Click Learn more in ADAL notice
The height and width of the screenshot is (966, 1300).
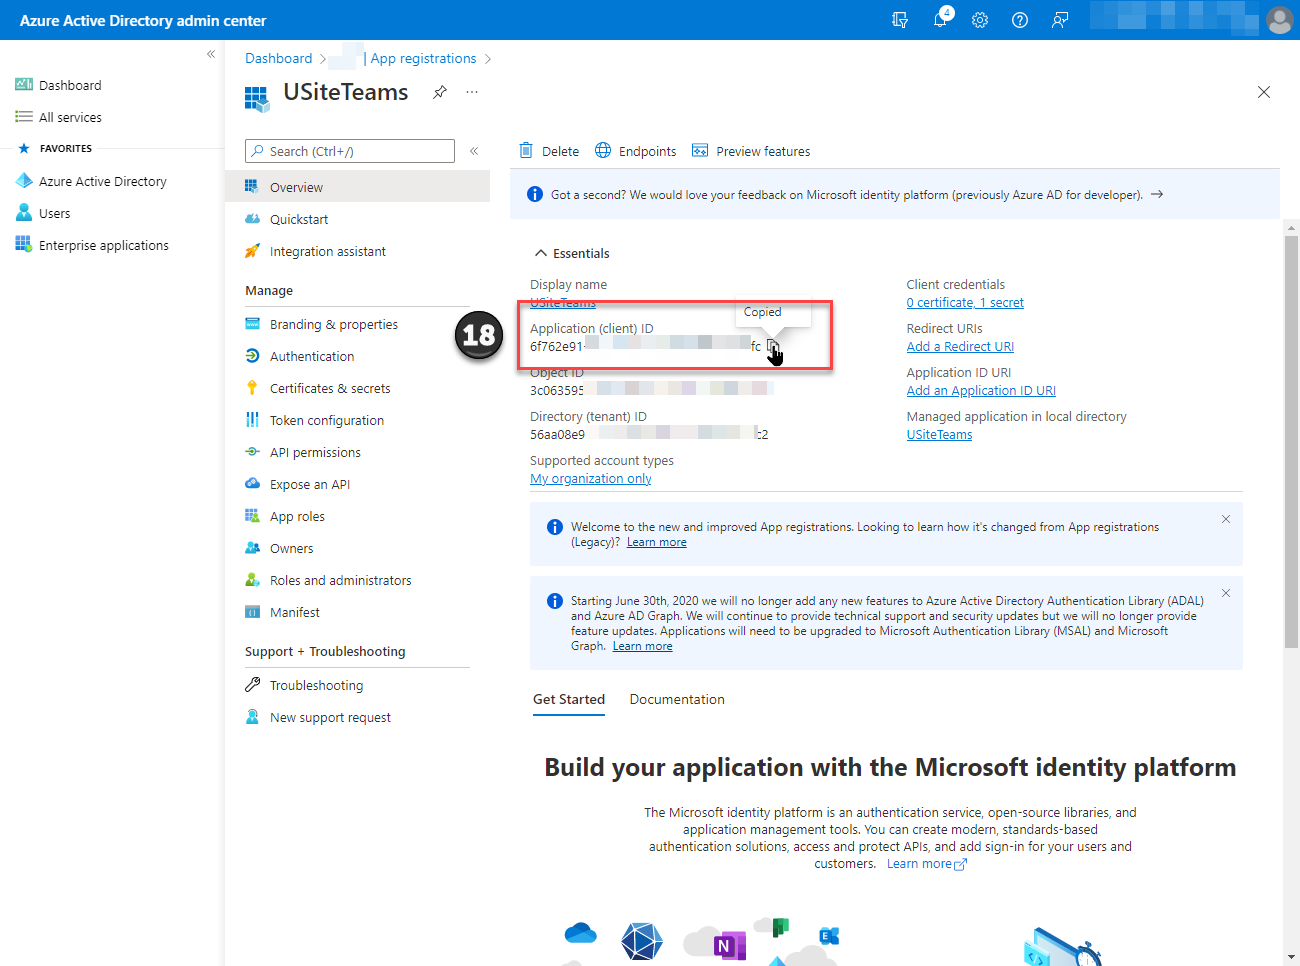coord(642,646)
